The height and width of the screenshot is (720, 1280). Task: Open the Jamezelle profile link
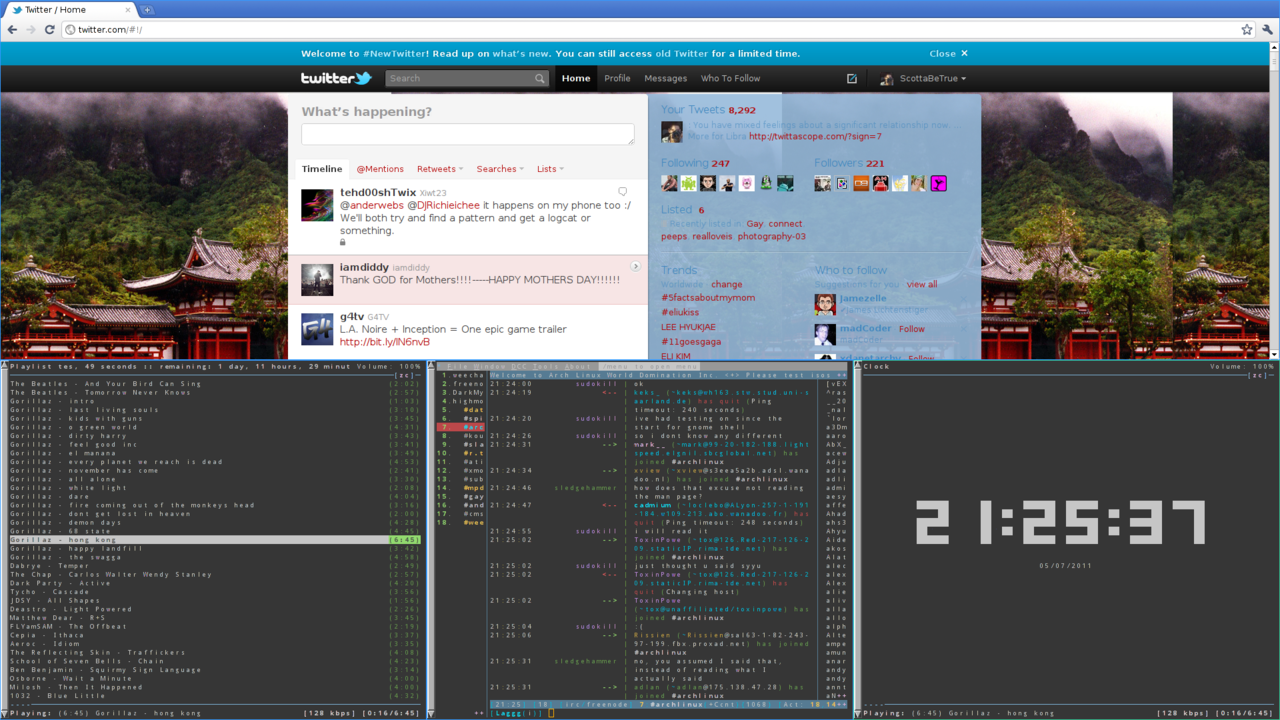(x=863, y=299)
